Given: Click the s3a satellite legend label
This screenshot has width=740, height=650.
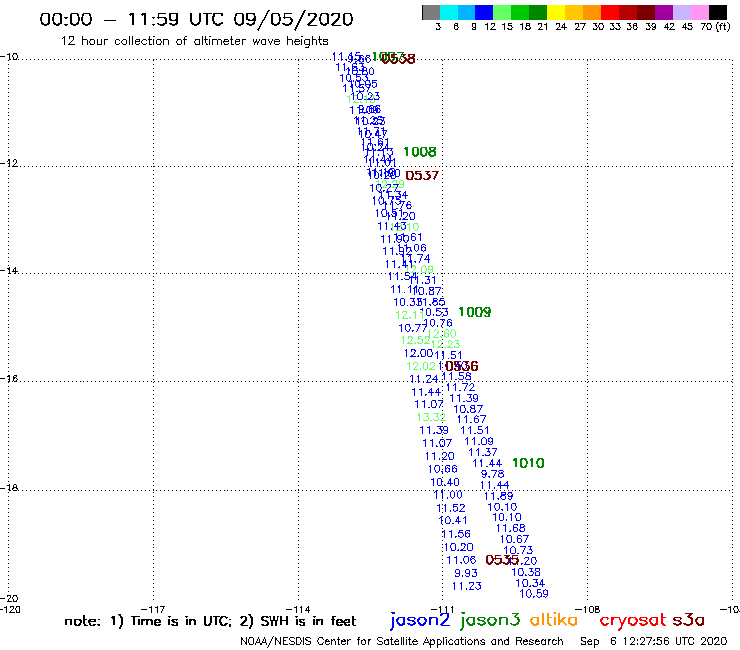Looking at the screenshot, I should pyautogui.click(x=689, y=620).
